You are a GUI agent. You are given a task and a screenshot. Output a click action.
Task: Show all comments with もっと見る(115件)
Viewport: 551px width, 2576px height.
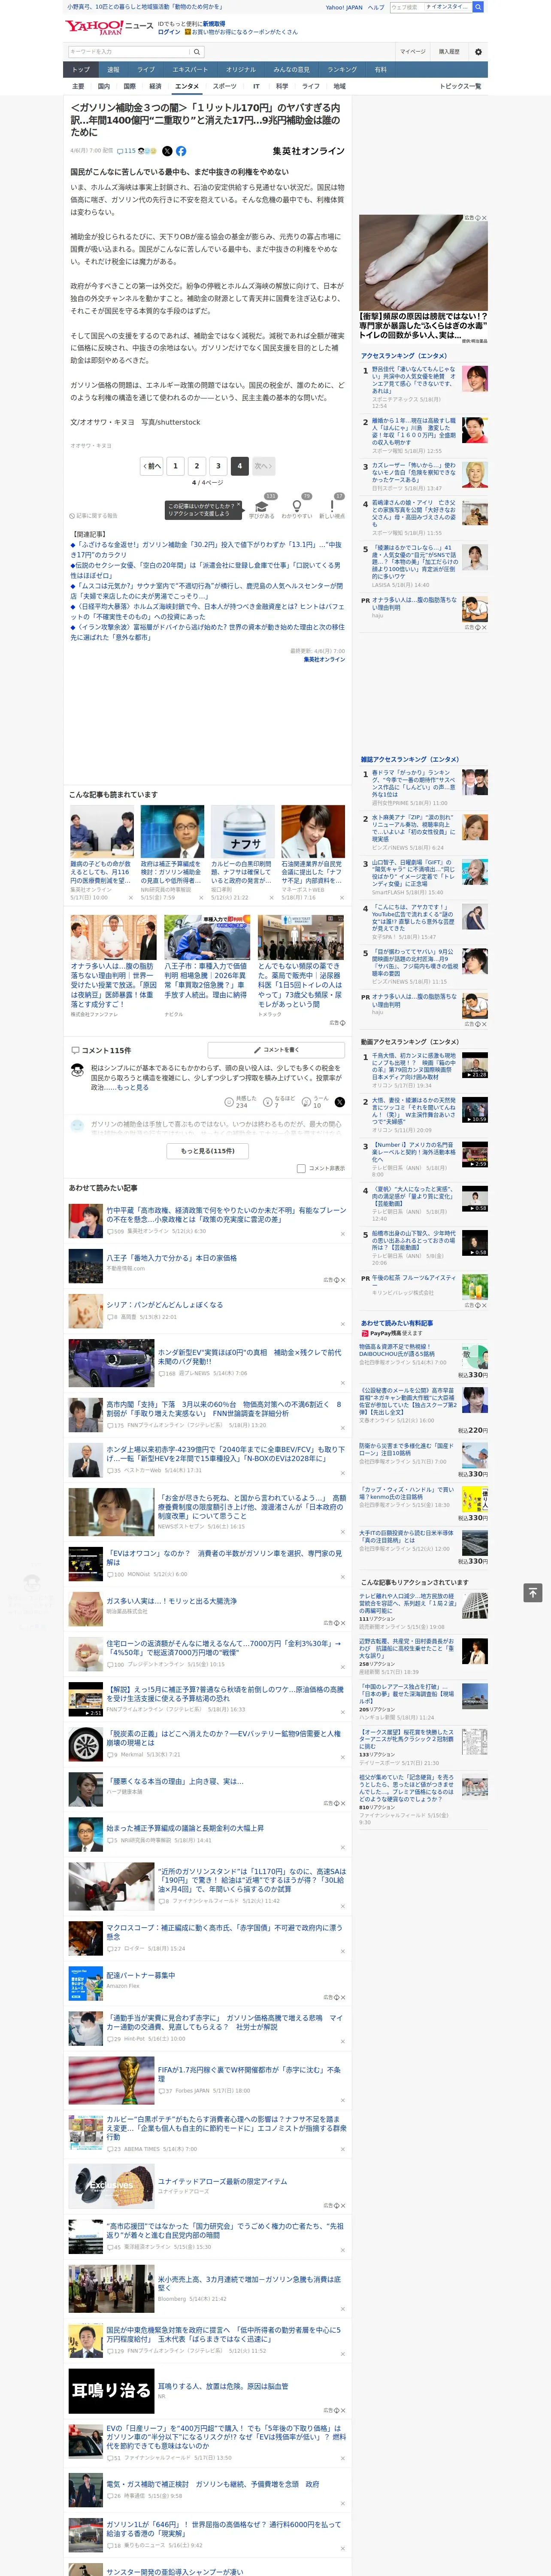(208, 1150)
